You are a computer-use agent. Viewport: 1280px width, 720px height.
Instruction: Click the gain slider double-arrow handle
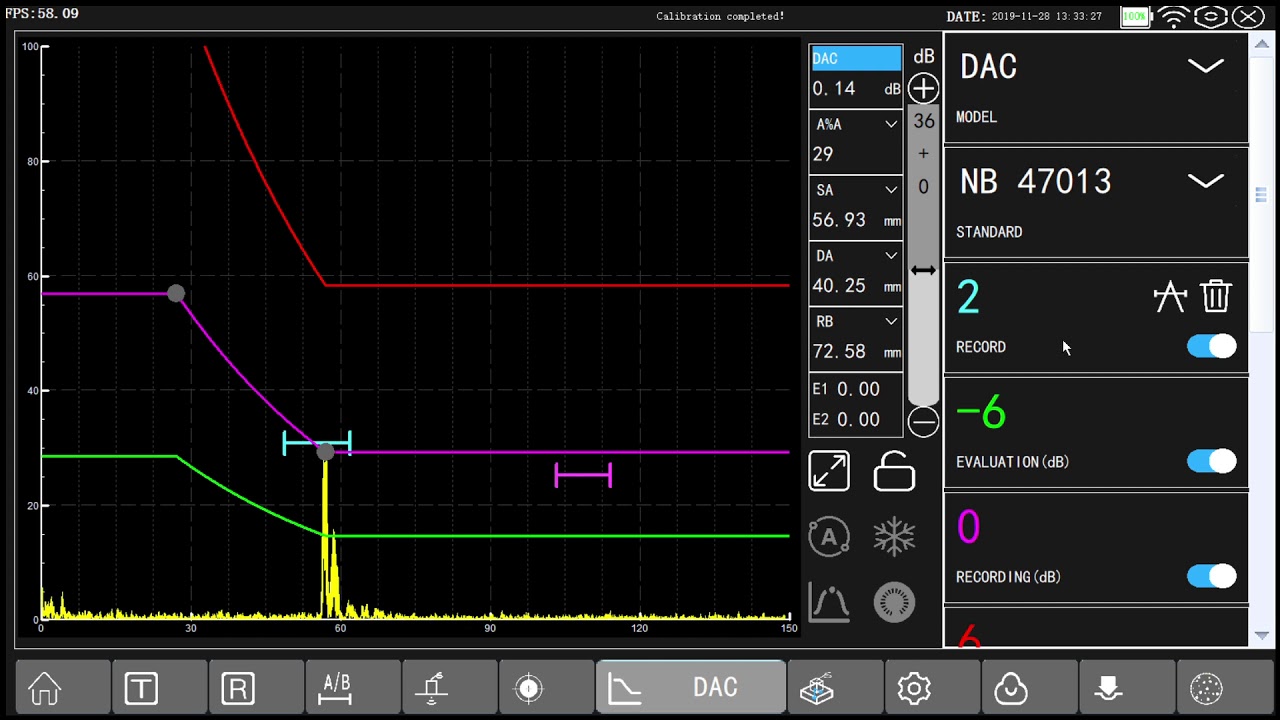pos(923,270)
